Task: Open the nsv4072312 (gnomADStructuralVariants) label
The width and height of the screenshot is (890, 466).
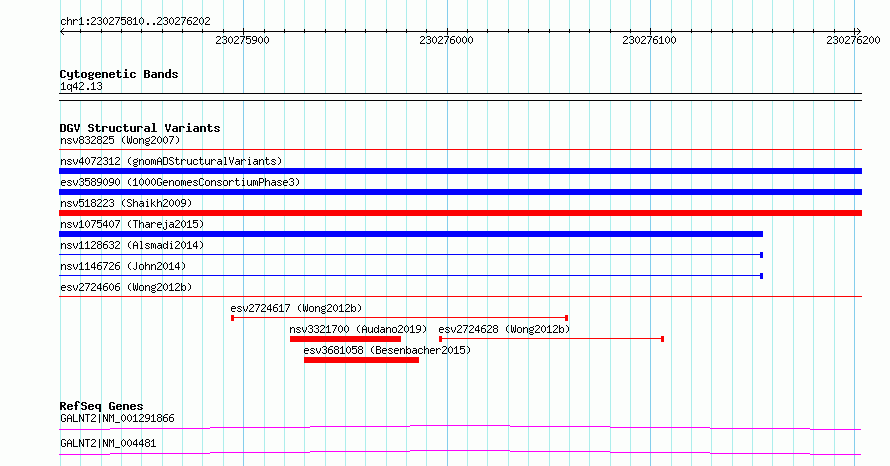Action: (171, 161)
